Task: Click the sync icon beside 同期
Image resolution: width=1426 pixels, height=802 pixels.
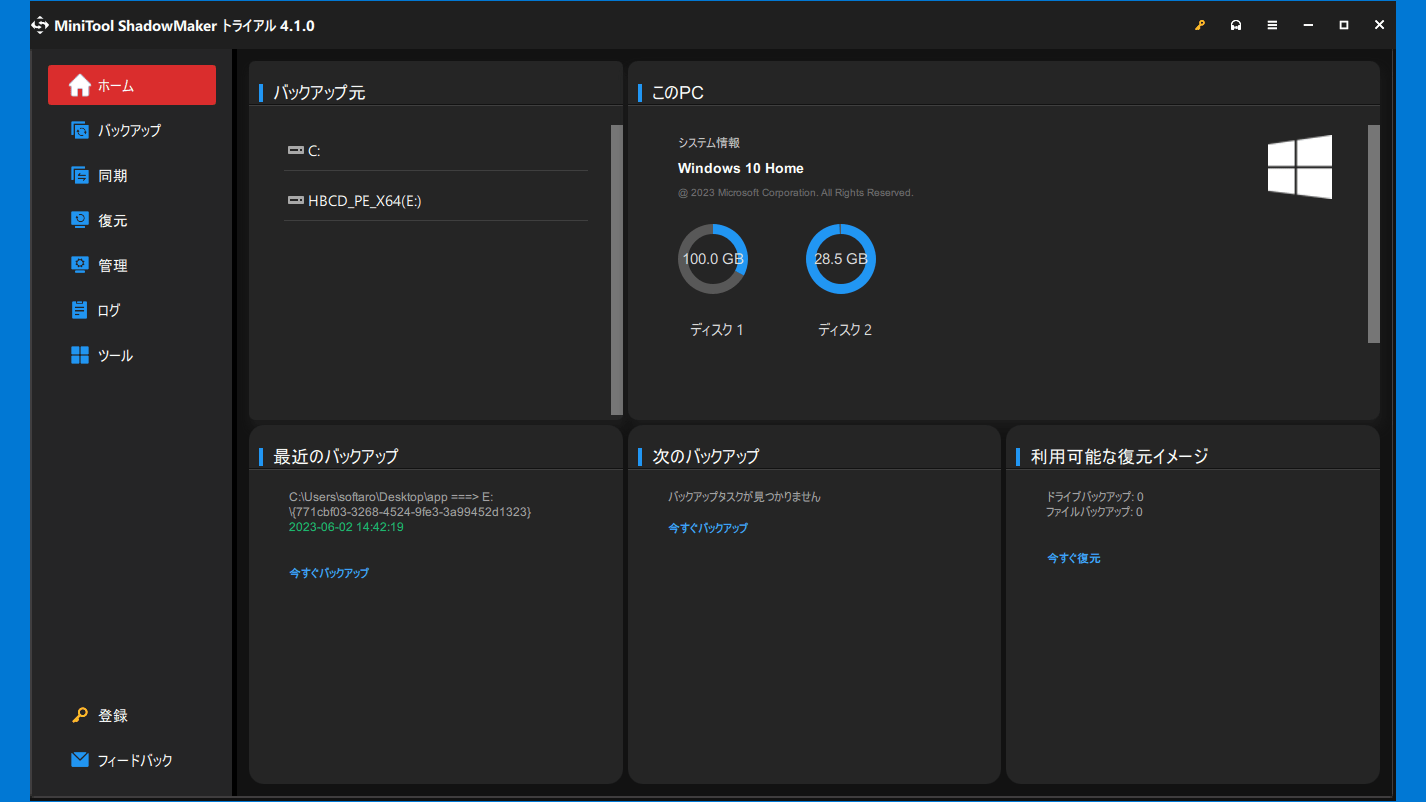Action: (80, 175)
